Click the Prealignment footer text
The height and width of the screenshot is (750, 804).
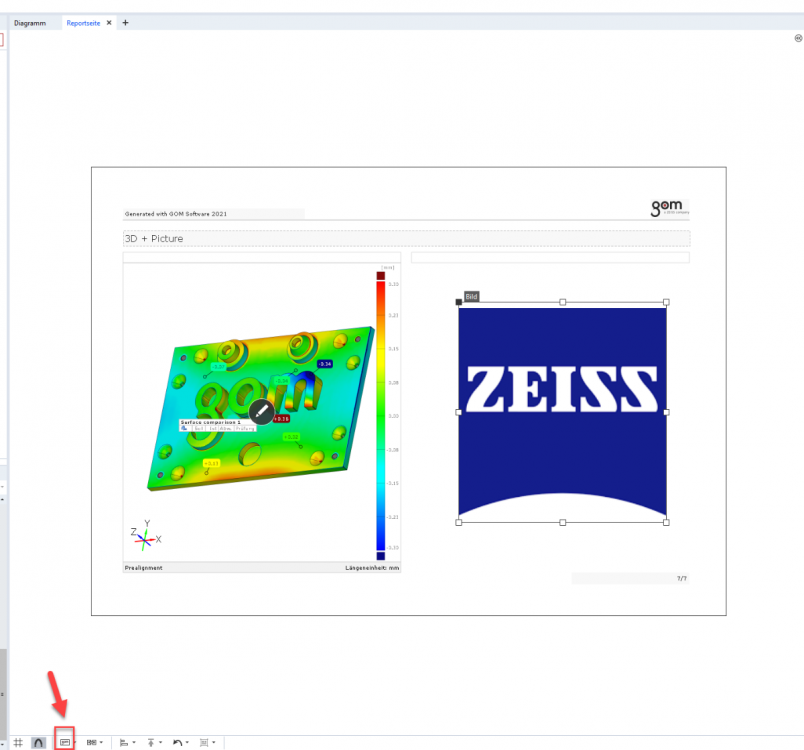[144, 568]
